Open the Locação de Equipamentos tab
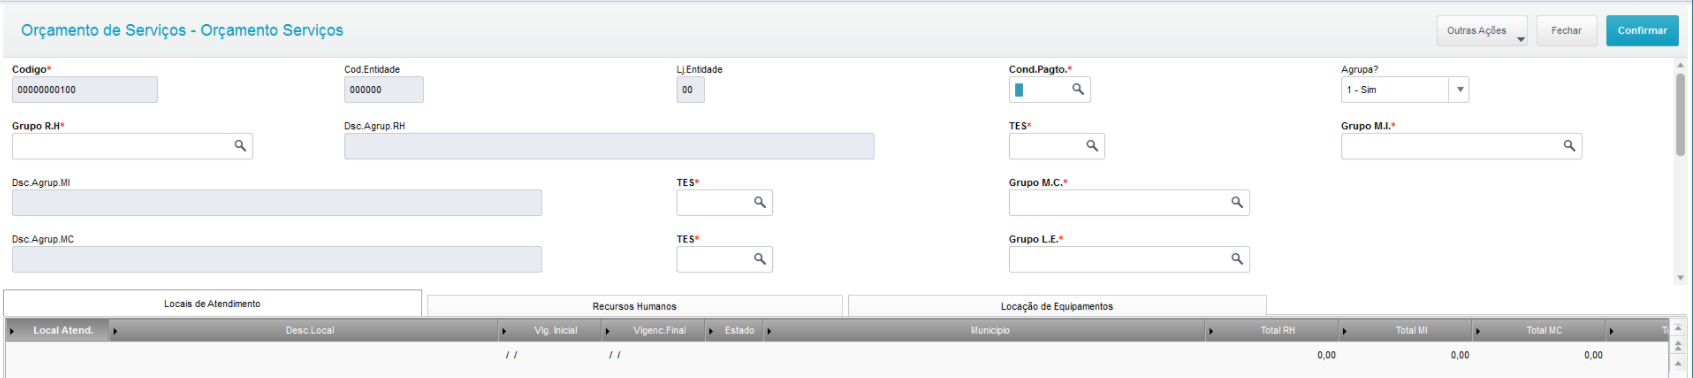The width and height of the screenshot is (1693, 378). pyautogui.click(x=1056, y=306)
